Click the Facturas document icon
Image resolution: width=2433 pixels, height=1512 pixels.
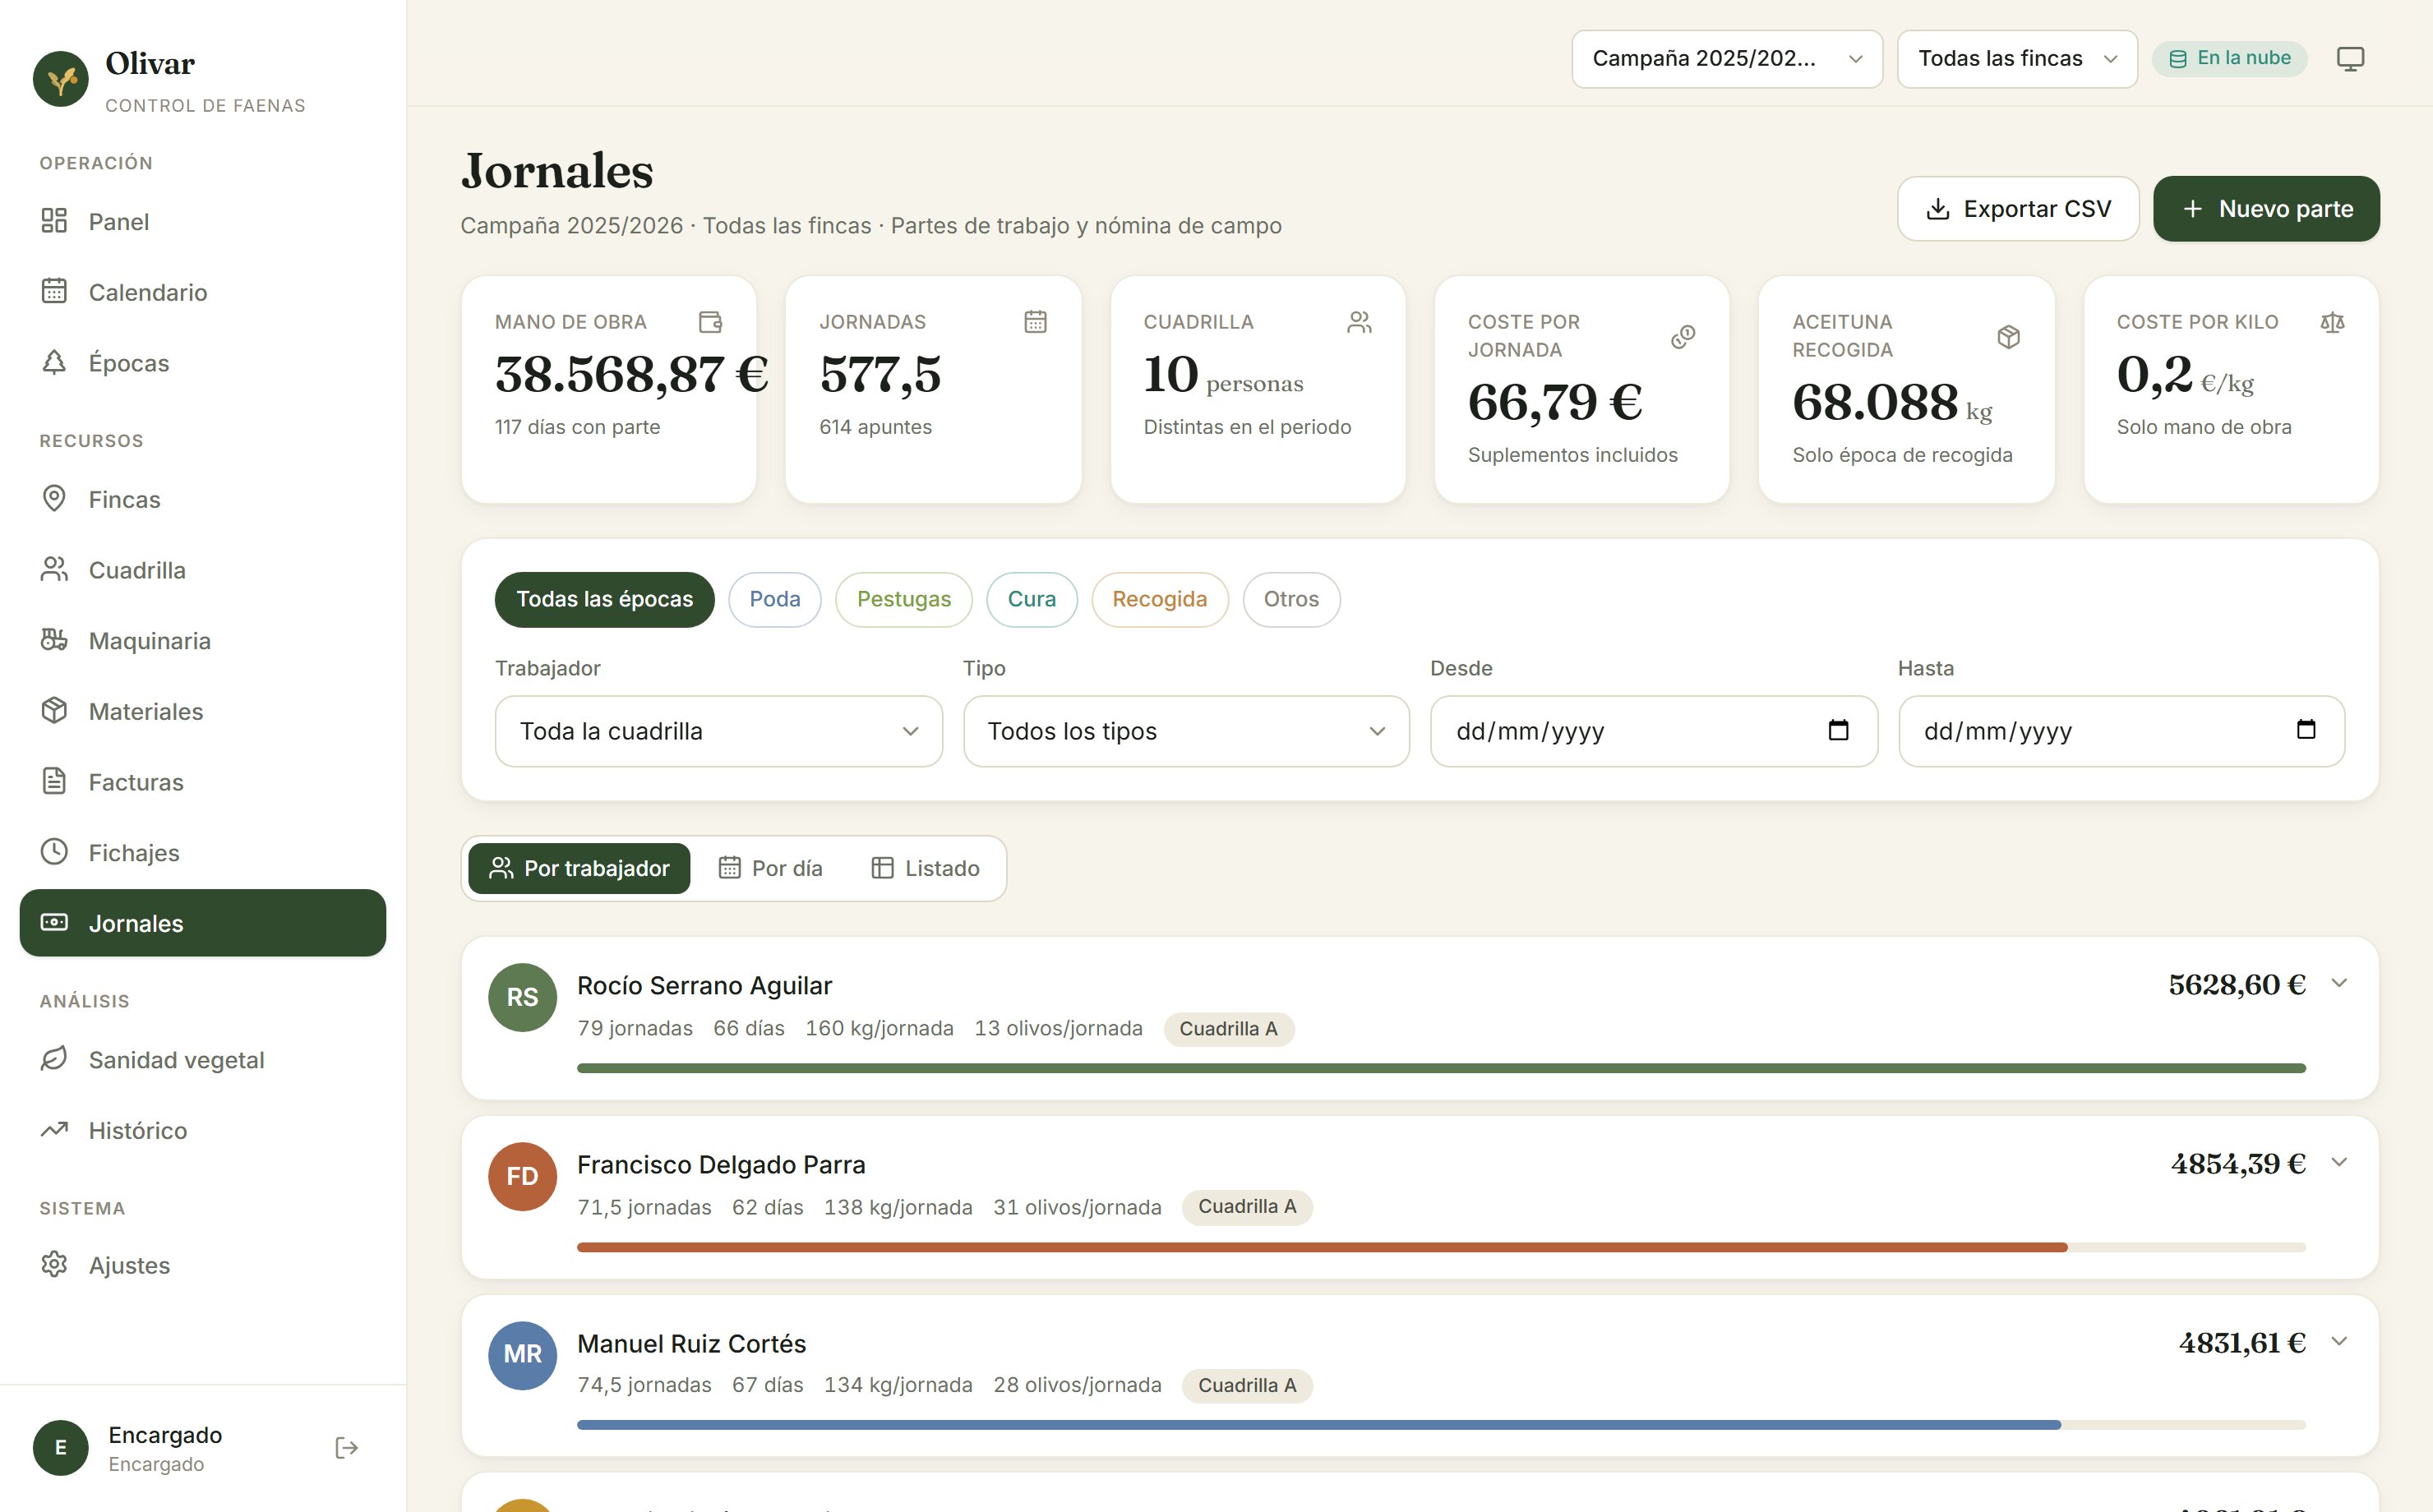click(54, 782)
